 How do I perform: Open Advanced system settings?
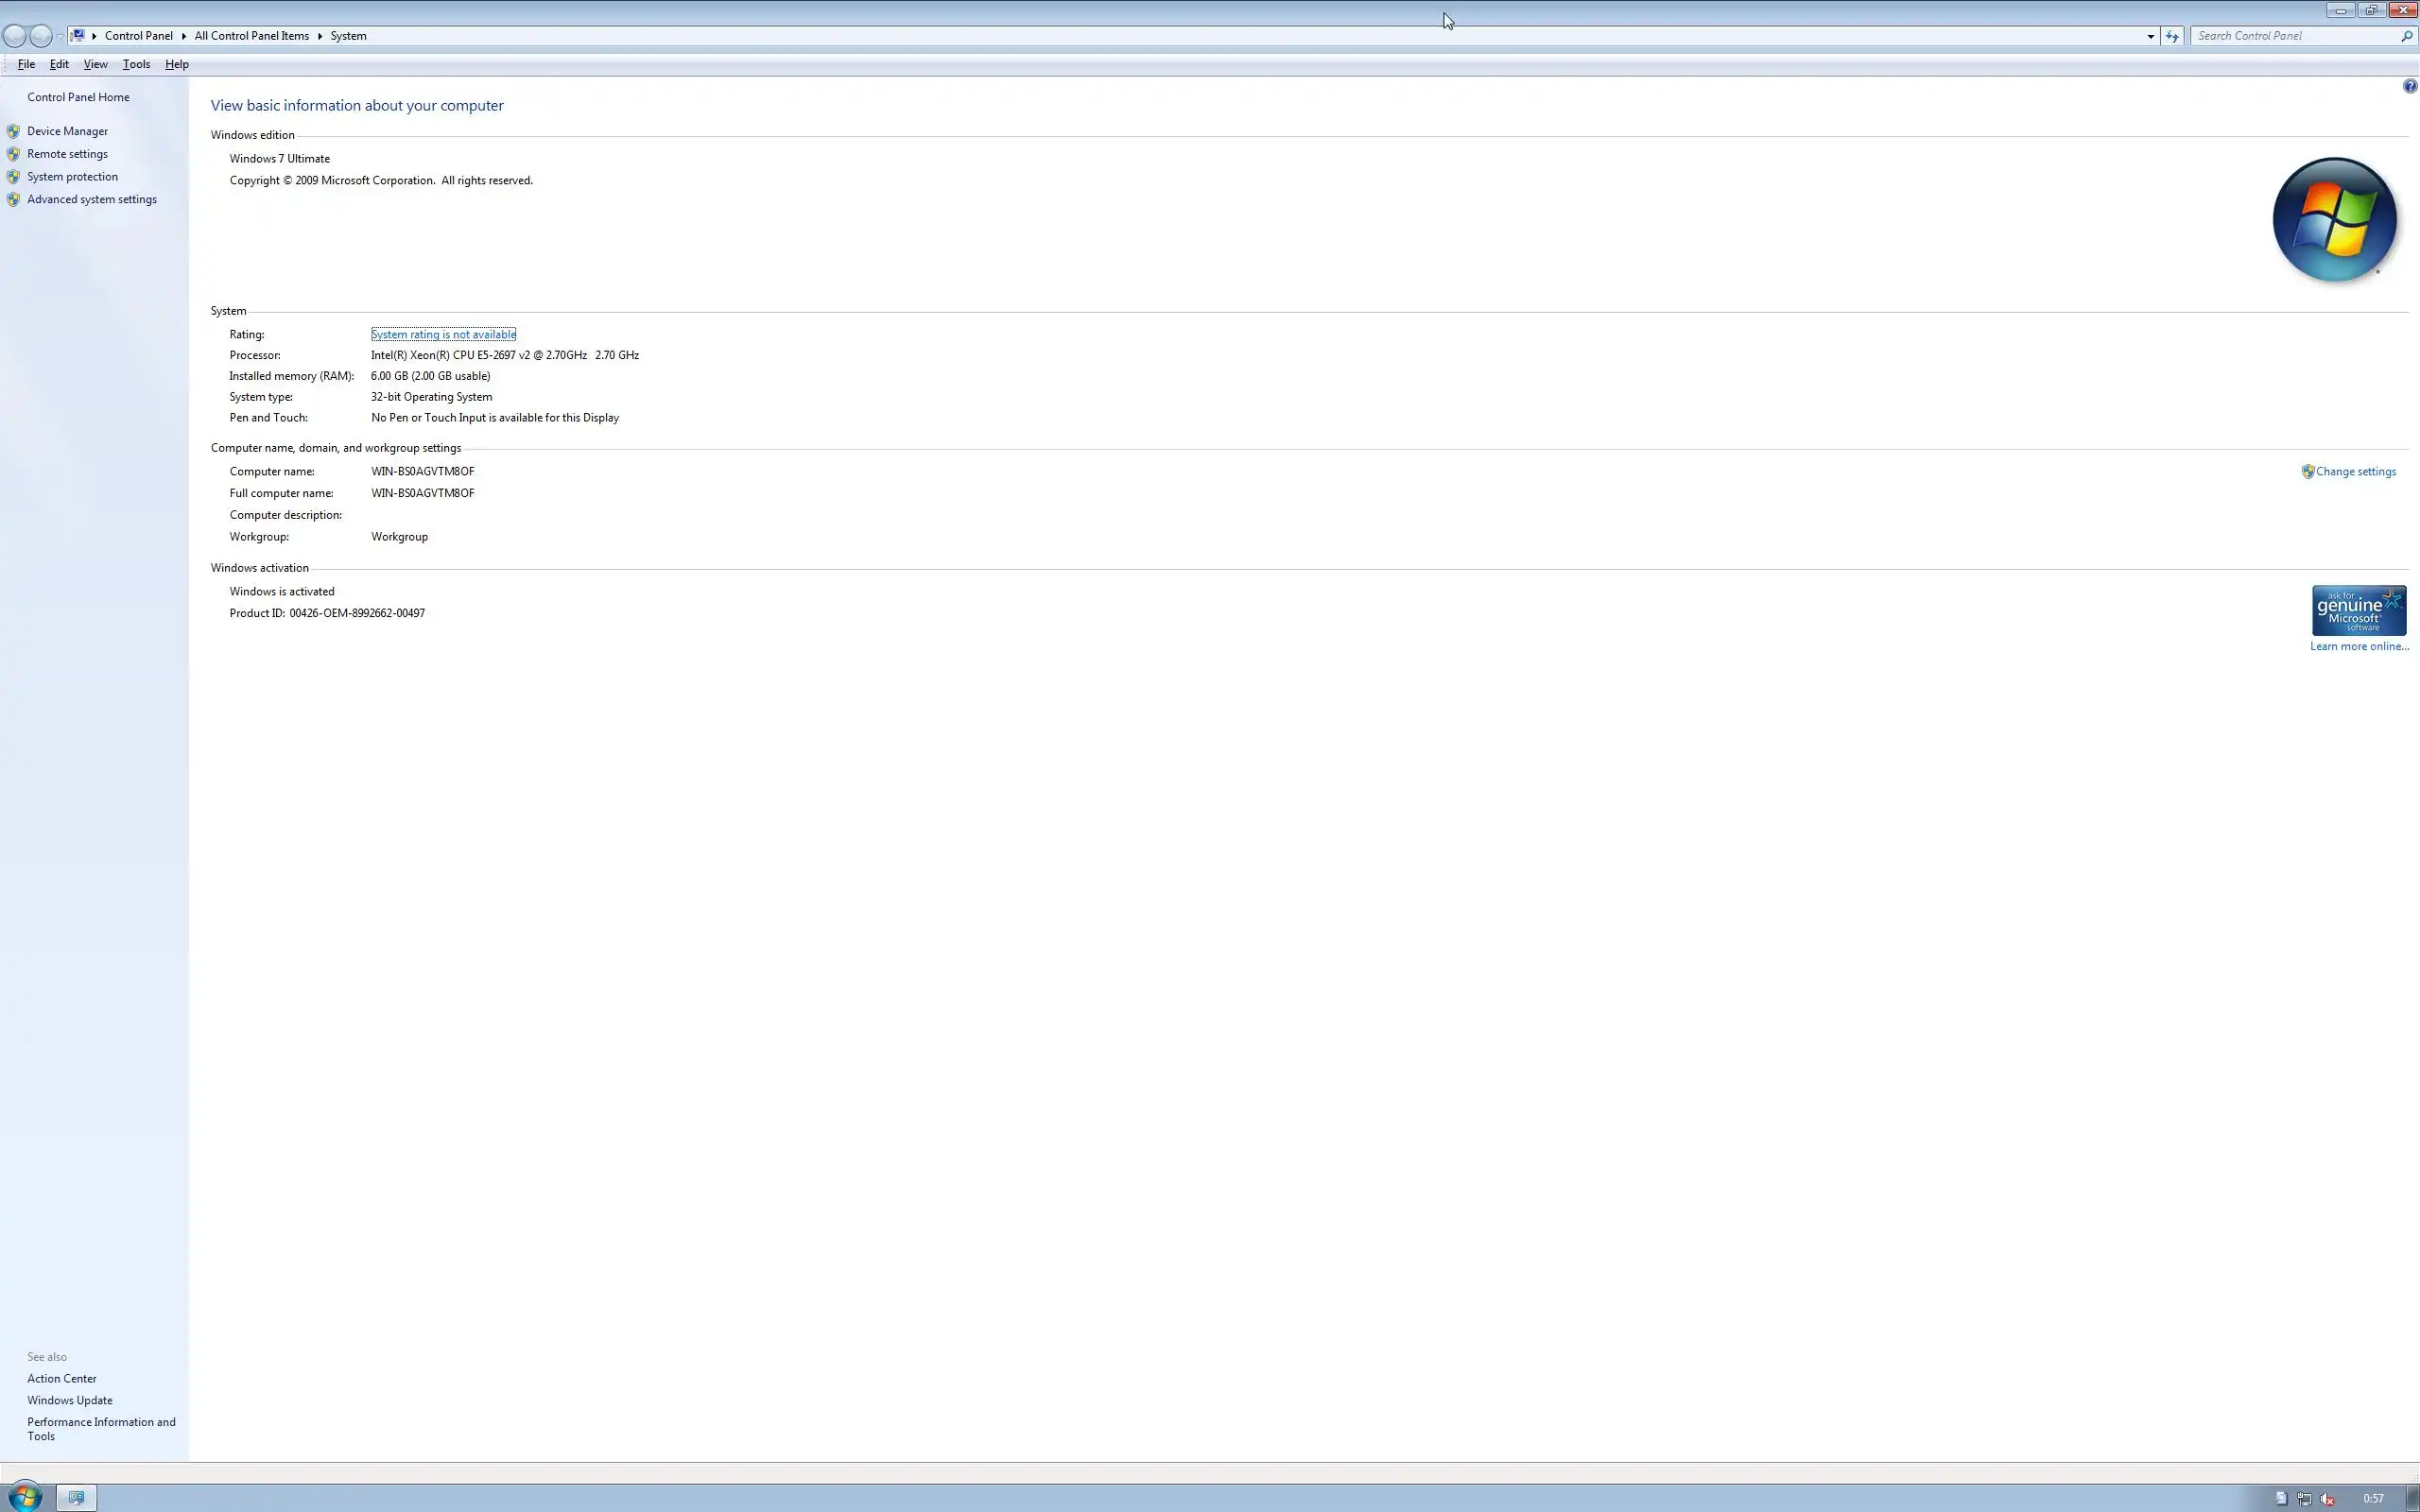(x=91, y=199)
